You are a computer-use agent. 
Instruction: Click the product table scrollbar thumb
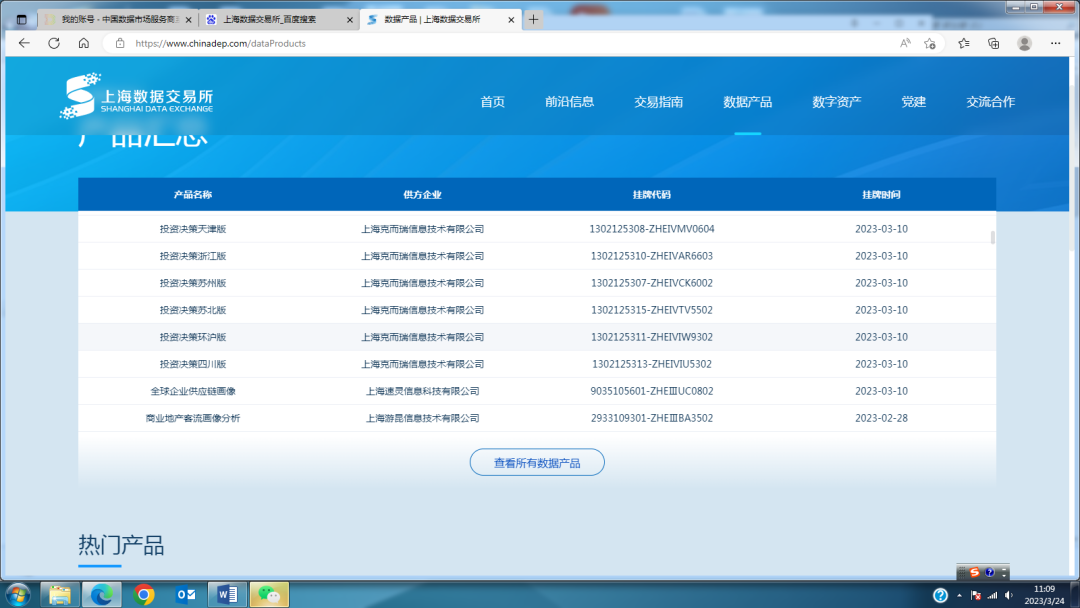tap(993, 238)
